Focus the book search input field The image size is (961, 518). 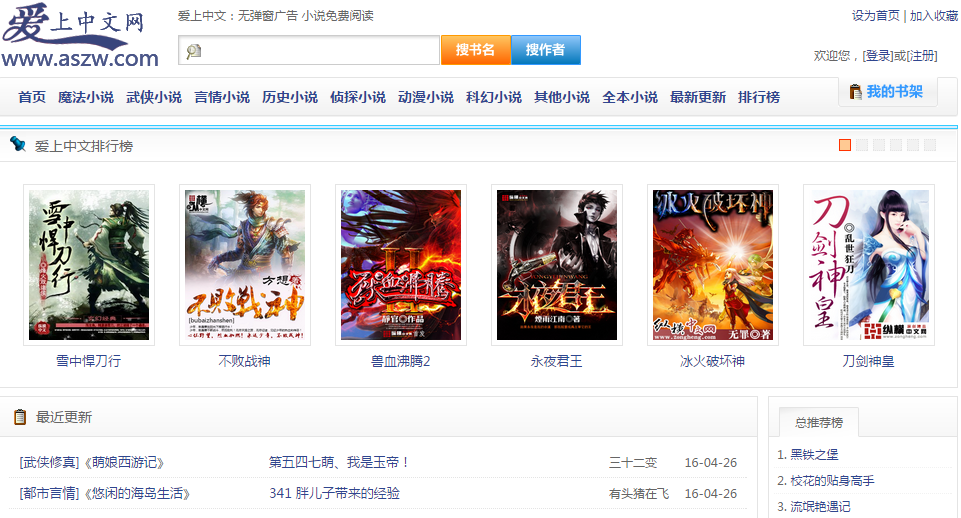pyautogui.click(x=309, y=50)
